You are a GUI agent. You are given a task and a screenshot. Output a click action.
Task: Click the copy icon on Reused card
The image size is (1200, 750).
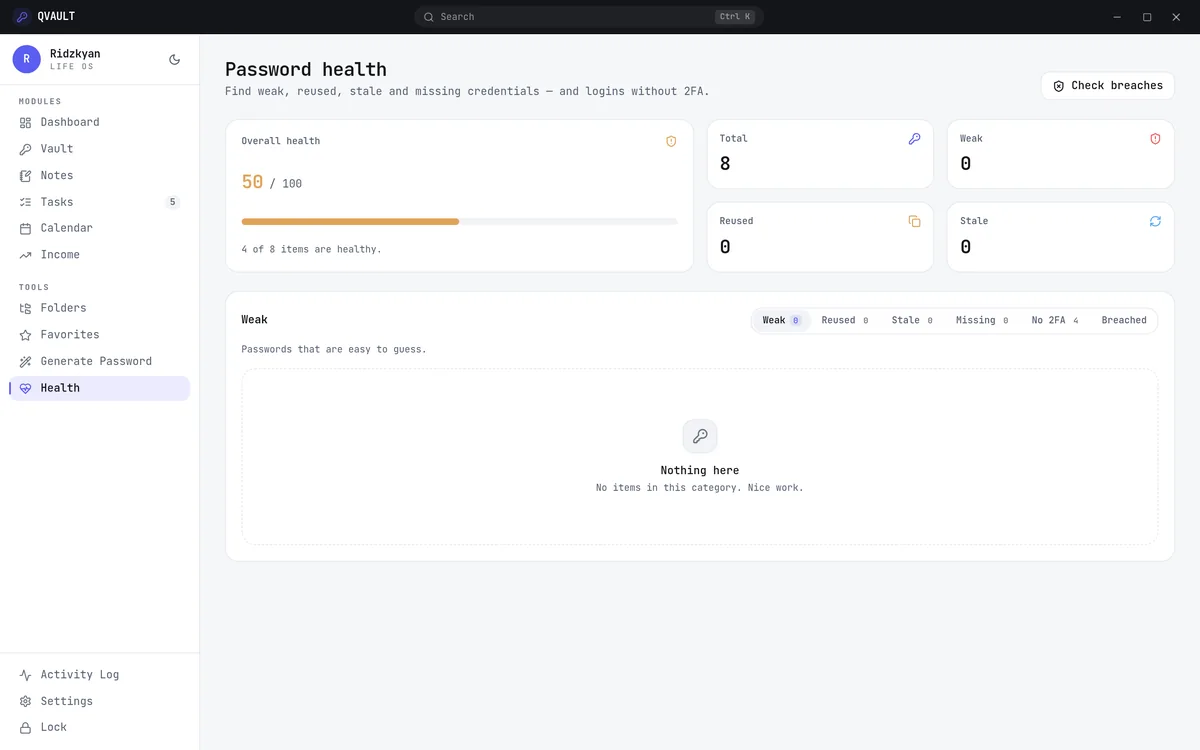click(914, 221)
